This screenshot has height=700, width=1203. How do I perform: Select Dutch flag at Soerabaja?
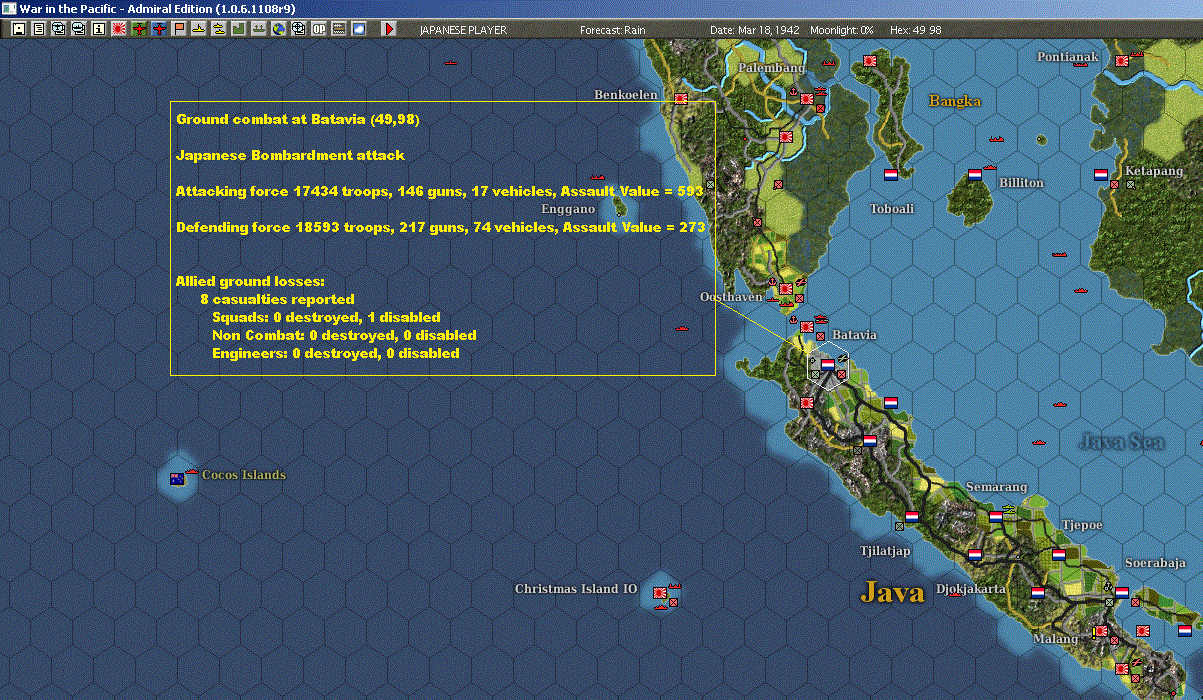(1122, 592)
